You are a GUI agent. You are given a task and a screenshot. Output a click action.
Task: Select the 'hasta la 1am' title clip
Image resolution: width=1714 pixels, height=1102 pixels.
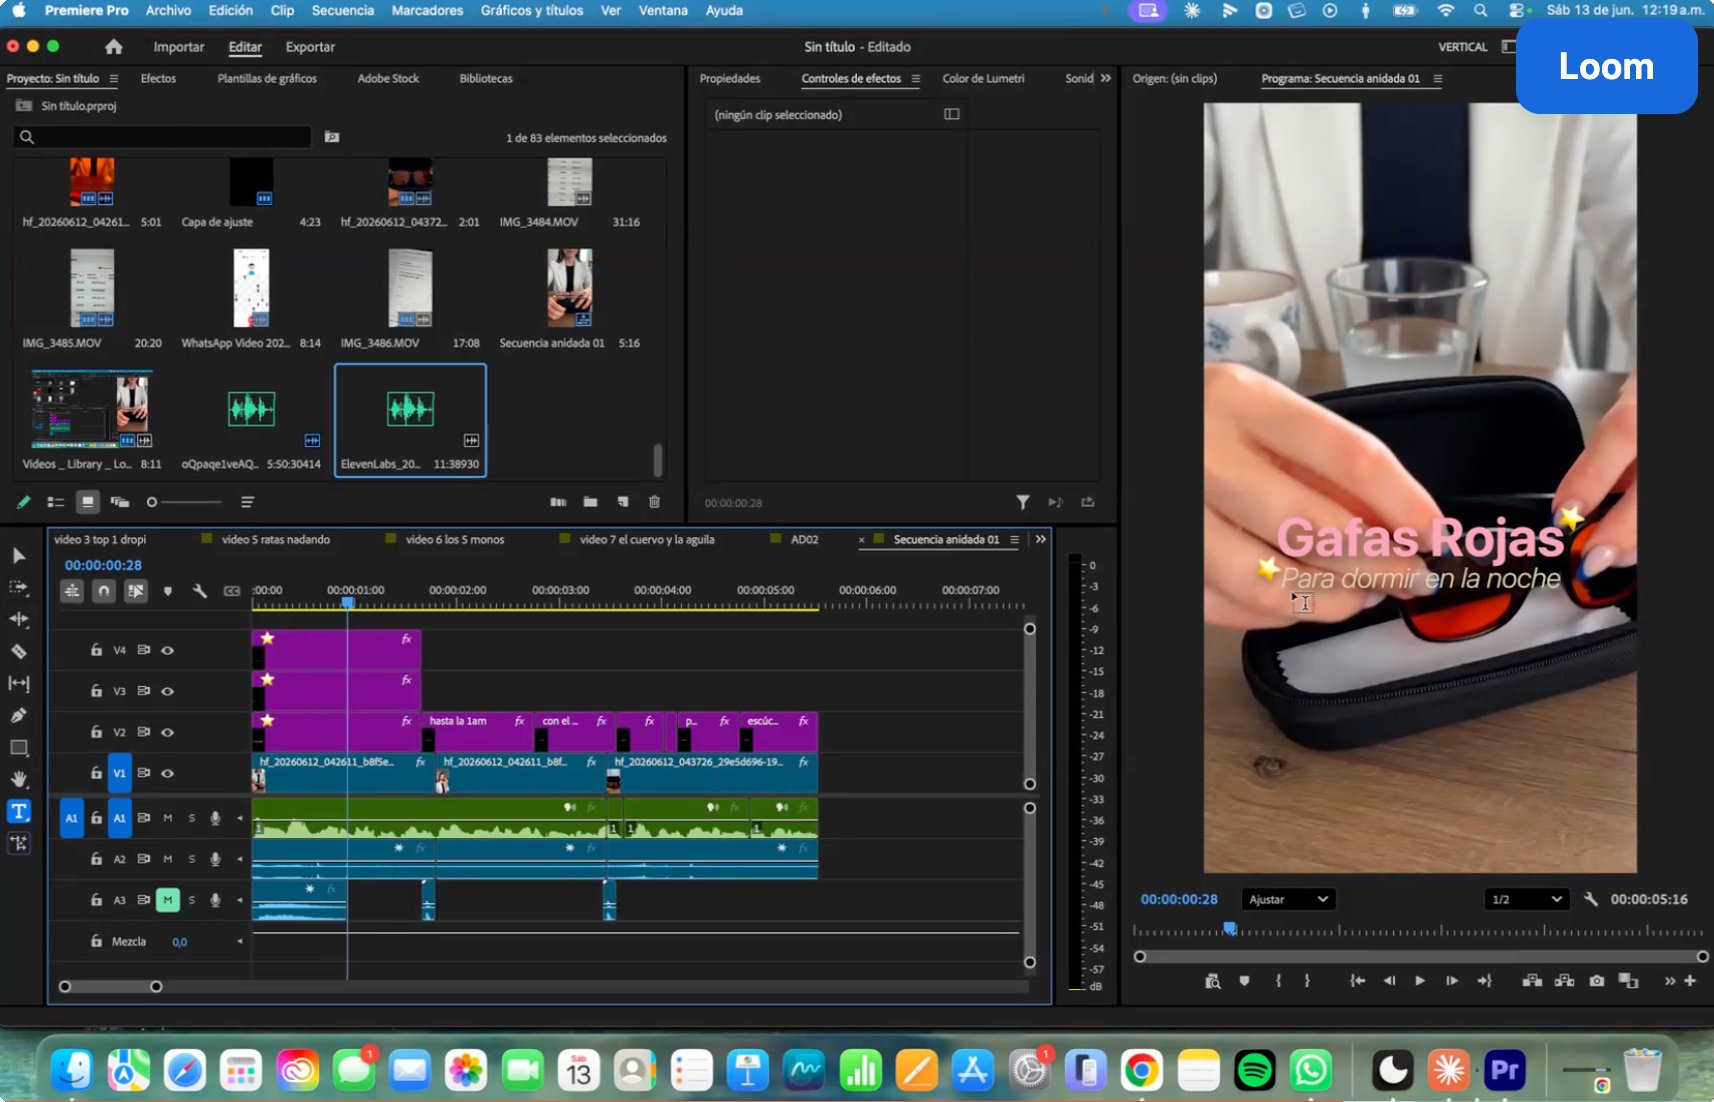pyautogui.click(x=478, y=731)
